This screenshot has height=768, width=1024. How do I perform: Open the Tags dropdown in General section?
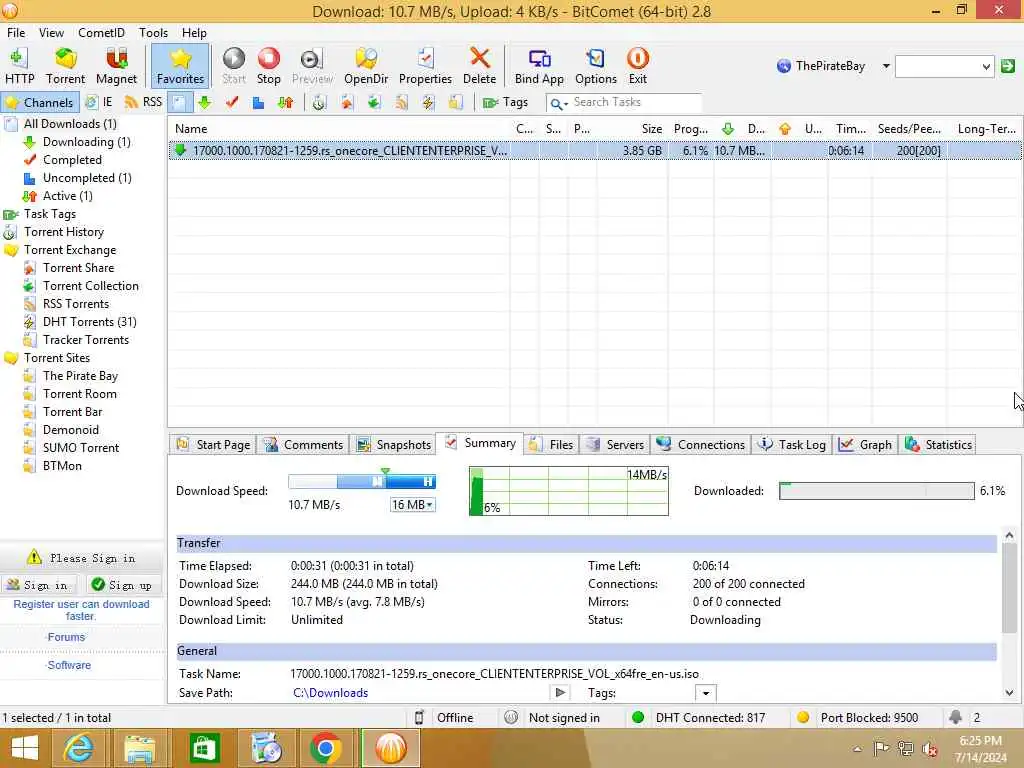click(705, 693)
